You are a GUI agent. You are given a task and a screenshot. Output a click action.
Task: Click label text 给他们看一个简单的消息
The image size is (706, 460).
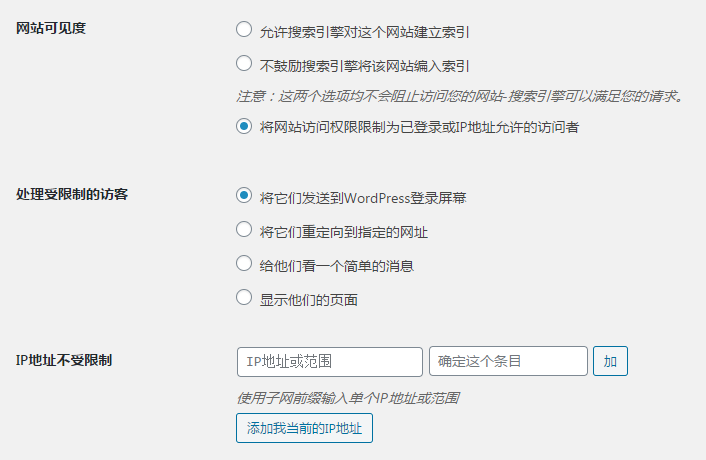pyautogui.click(x=337, y=265)
